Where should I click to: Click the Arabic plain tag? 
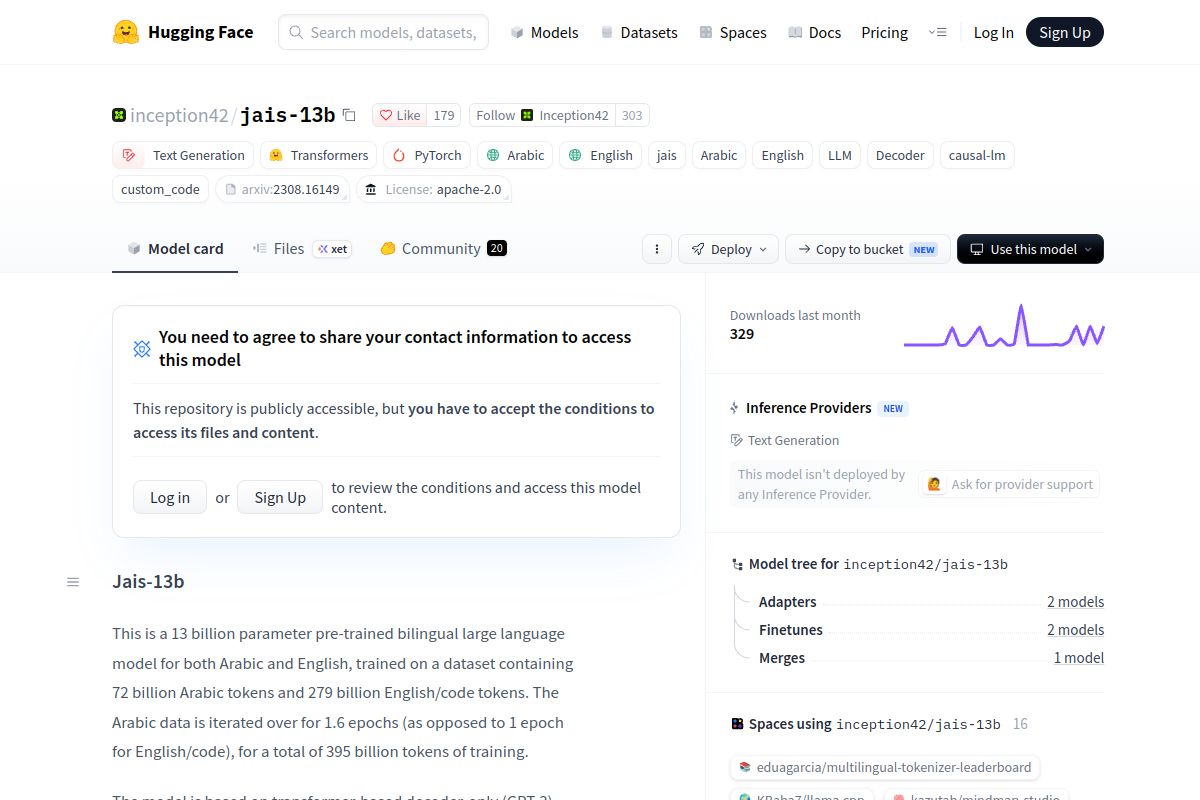[x=719, y=155]
